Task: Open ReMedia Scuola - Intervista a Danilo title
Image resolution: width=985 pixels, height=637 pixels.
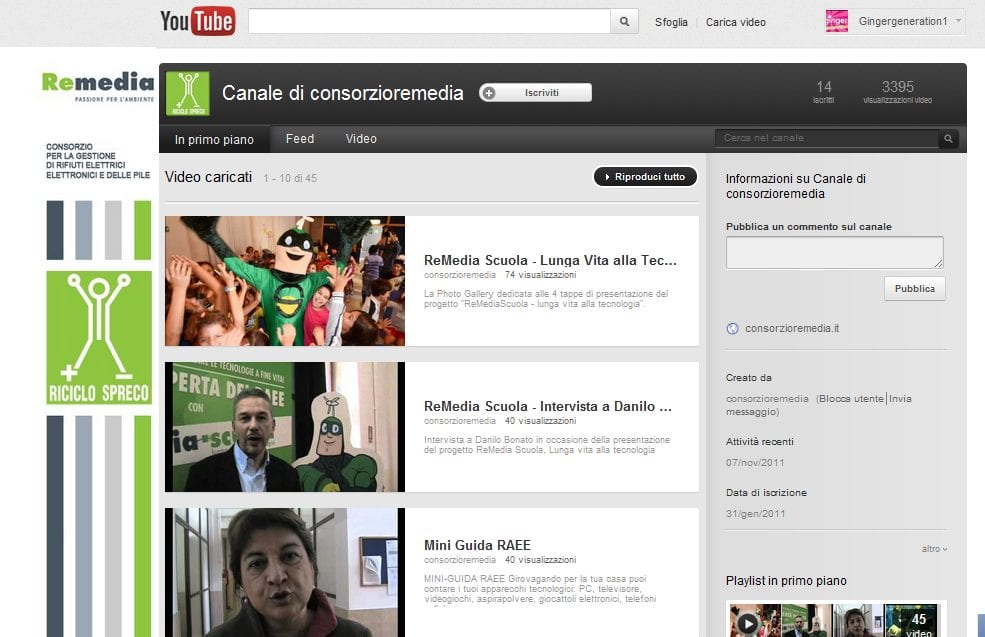Action: point(548,406)
